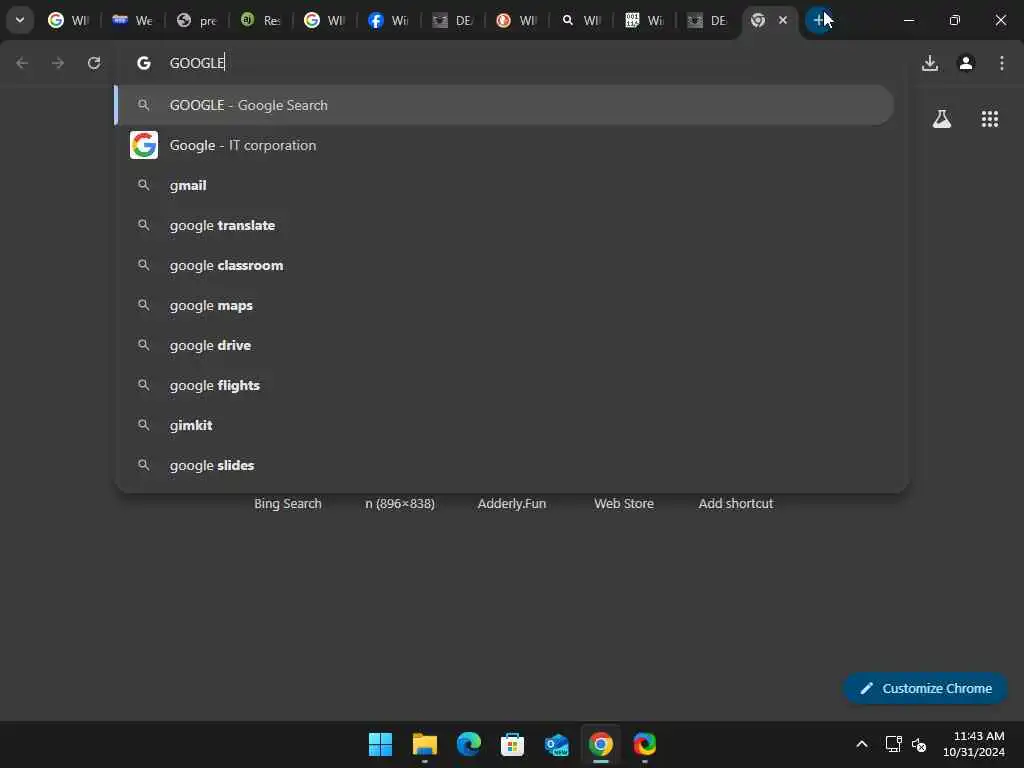Select 'Google - IT corporation' suggestion
1024x768 pixels.
[504, 145]
